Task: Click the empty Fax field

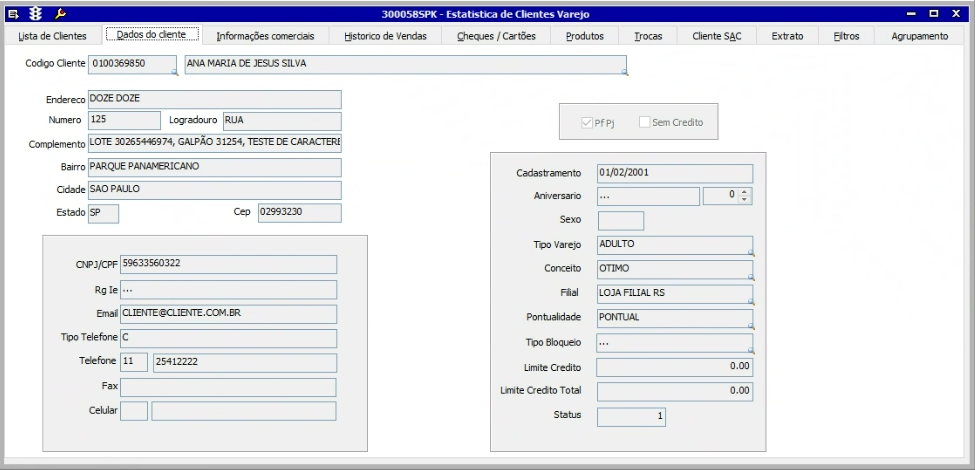Action: [228, 387]
